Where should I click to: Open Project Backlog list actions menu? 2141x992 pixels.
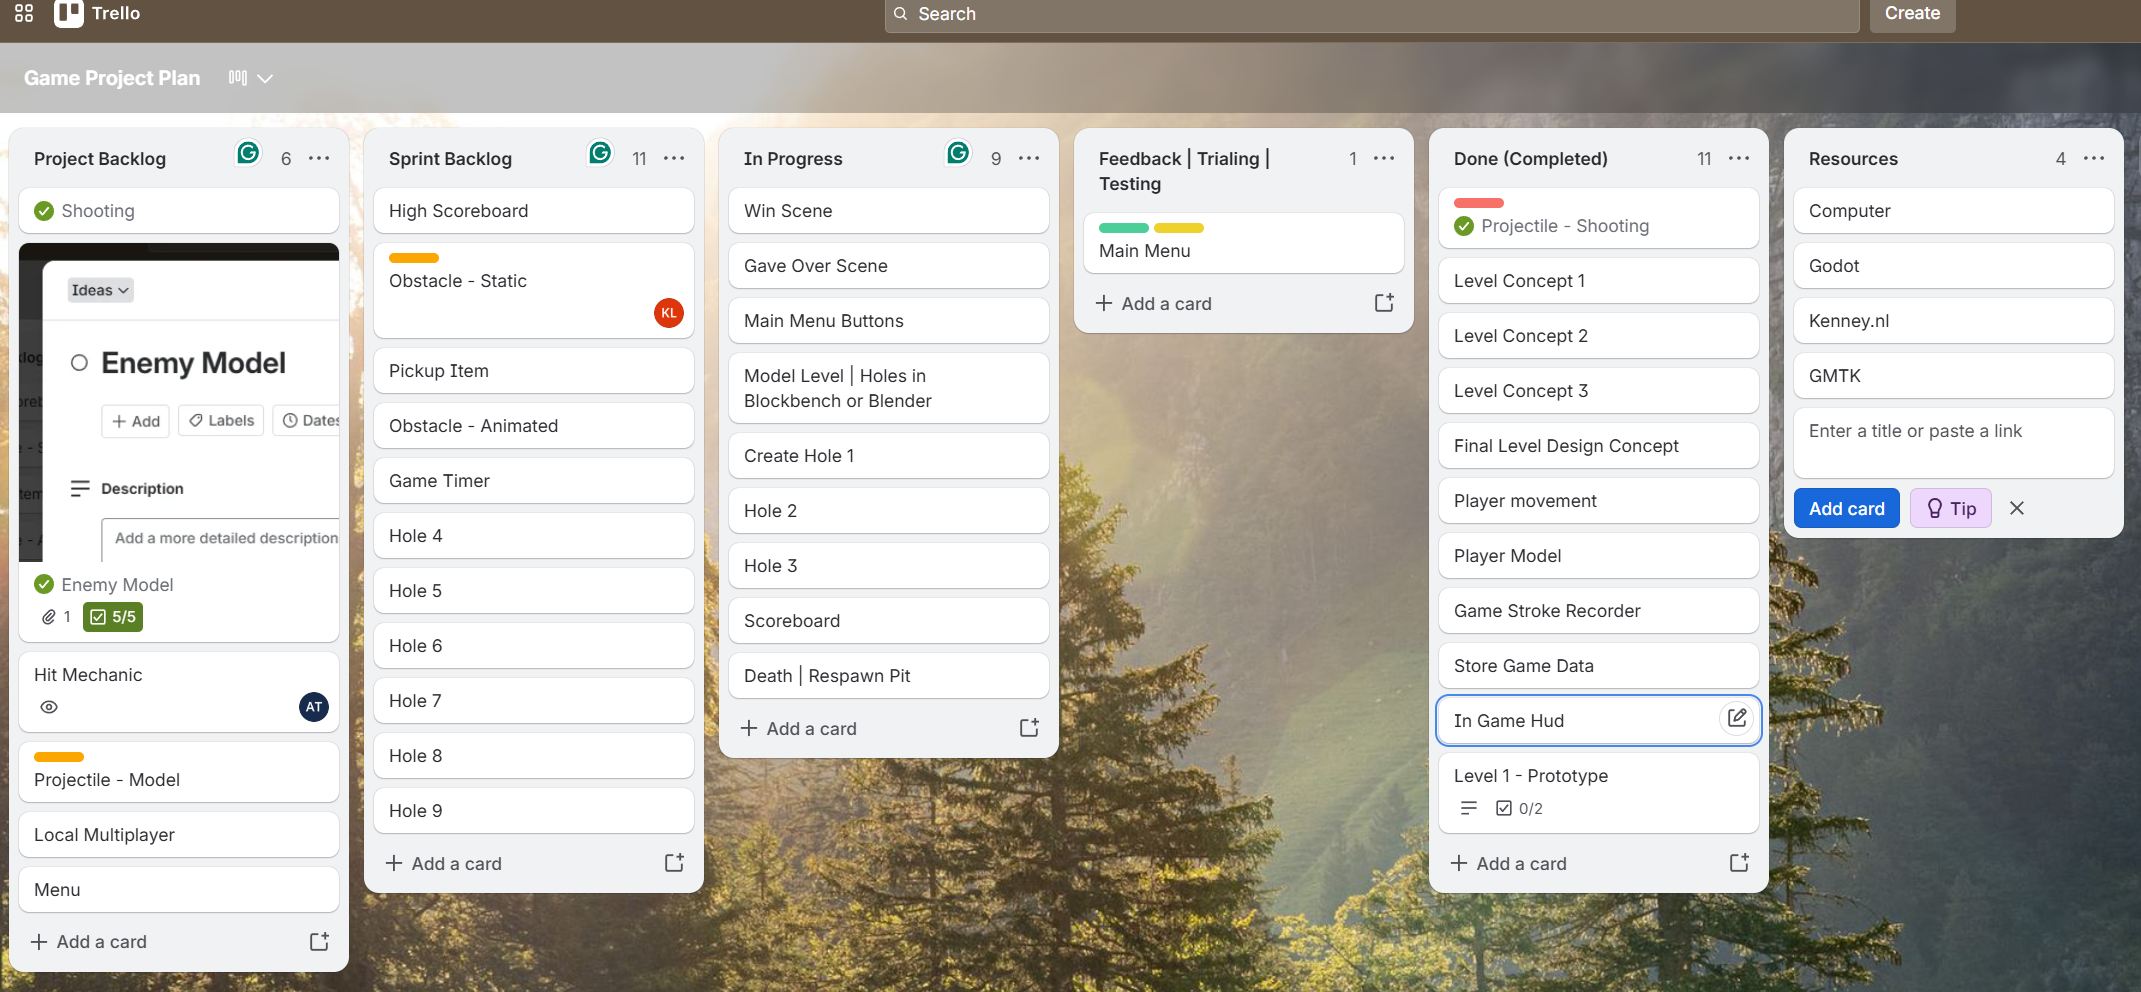319,158
